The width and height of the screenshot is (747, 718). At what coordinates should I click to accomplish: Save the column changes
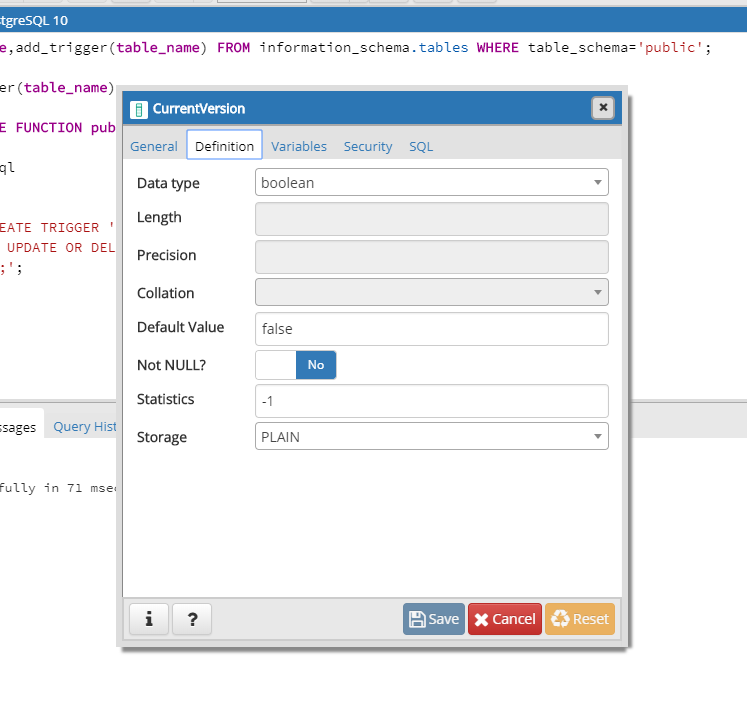(434, 619)
